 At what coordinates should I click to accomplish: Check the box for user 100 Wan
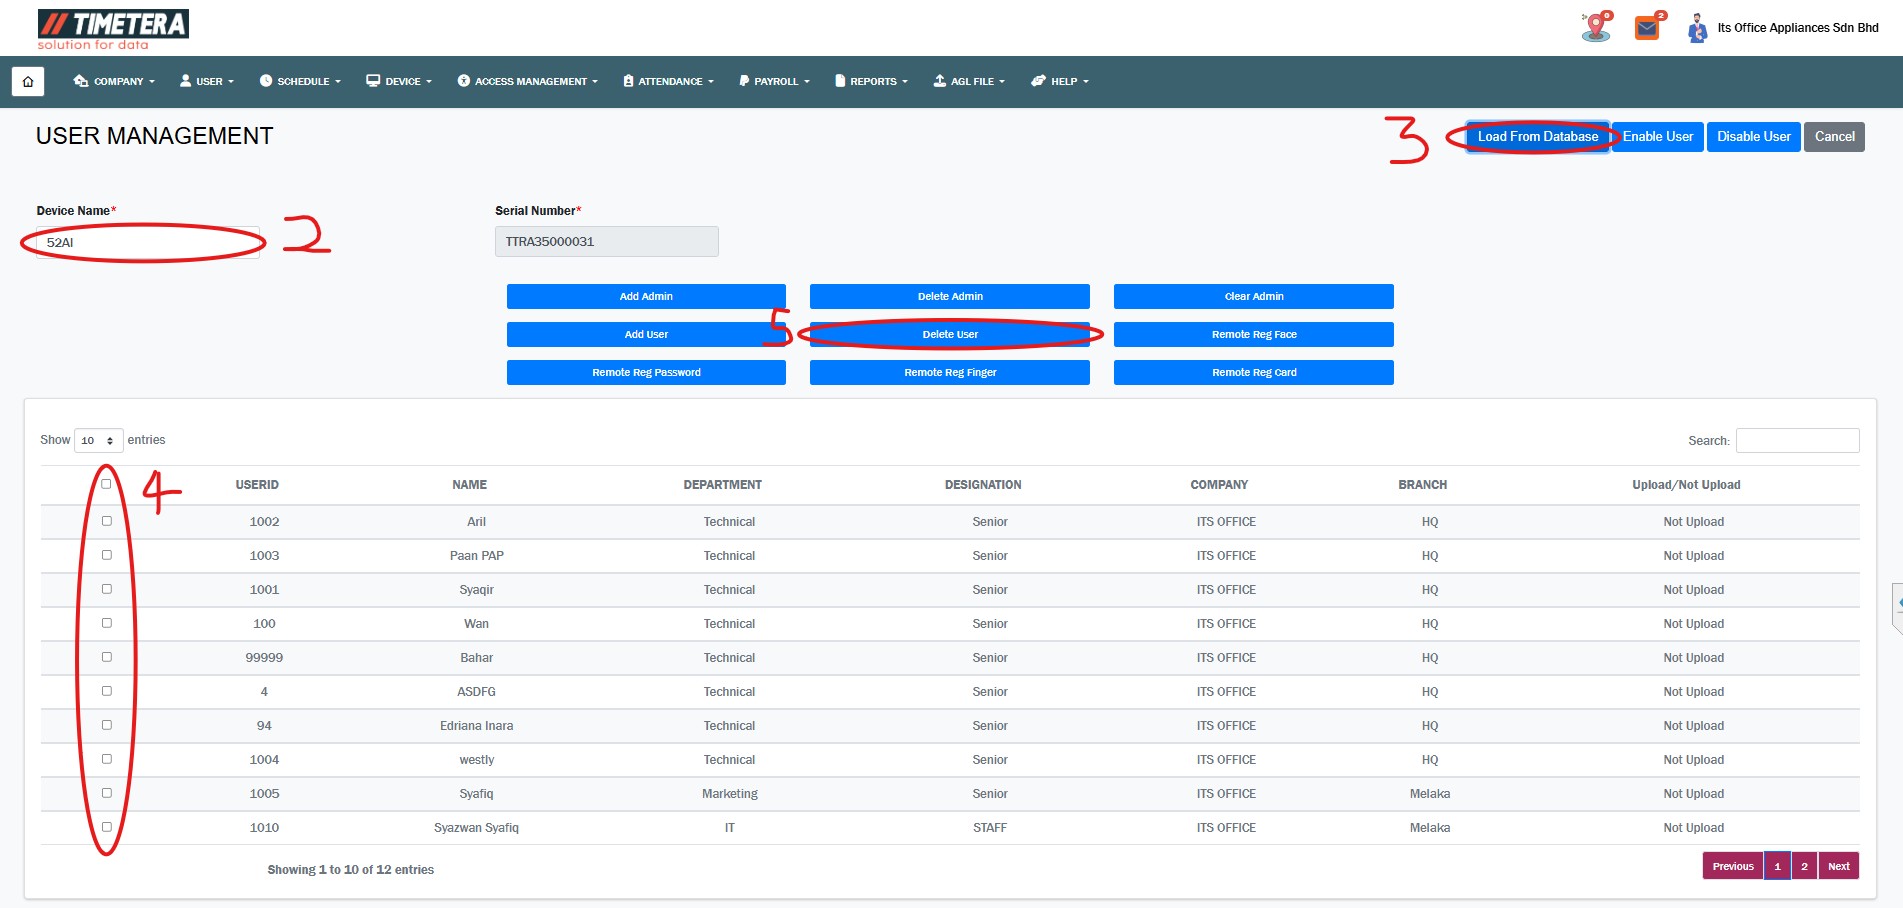pyautogui.click(x=107, y=623)
